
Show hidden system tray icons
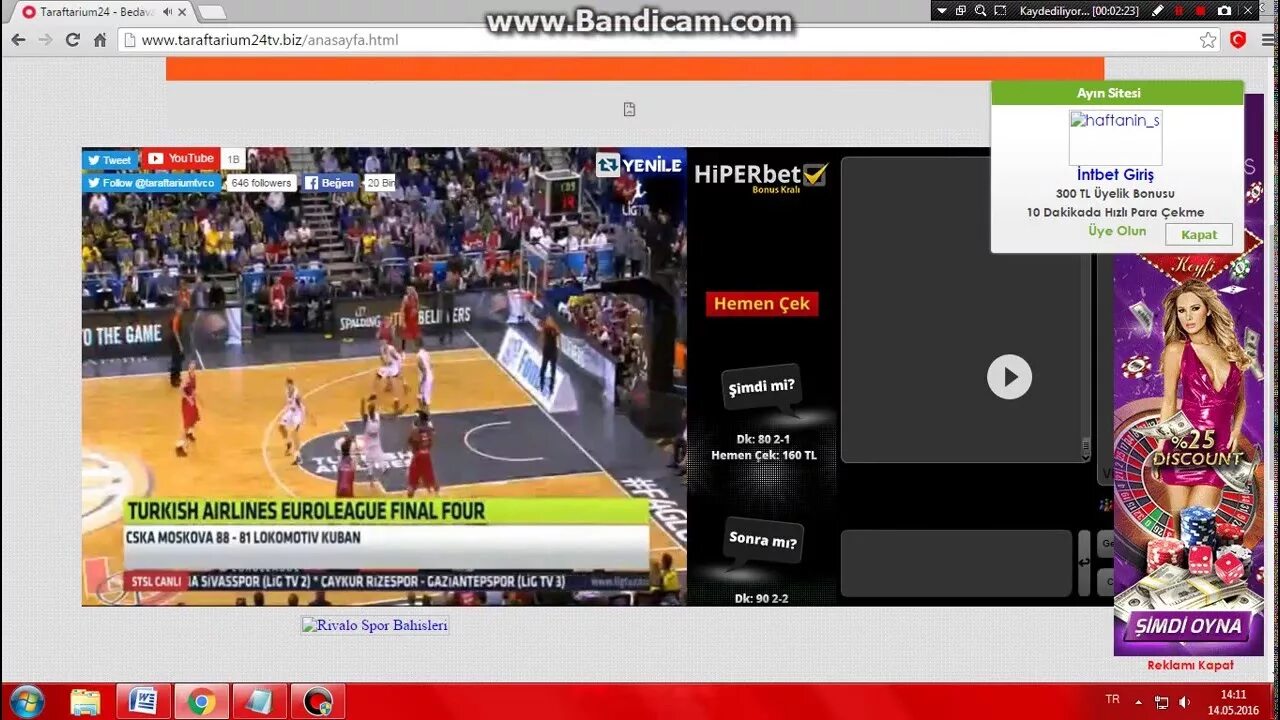(x=1139, y=702)
